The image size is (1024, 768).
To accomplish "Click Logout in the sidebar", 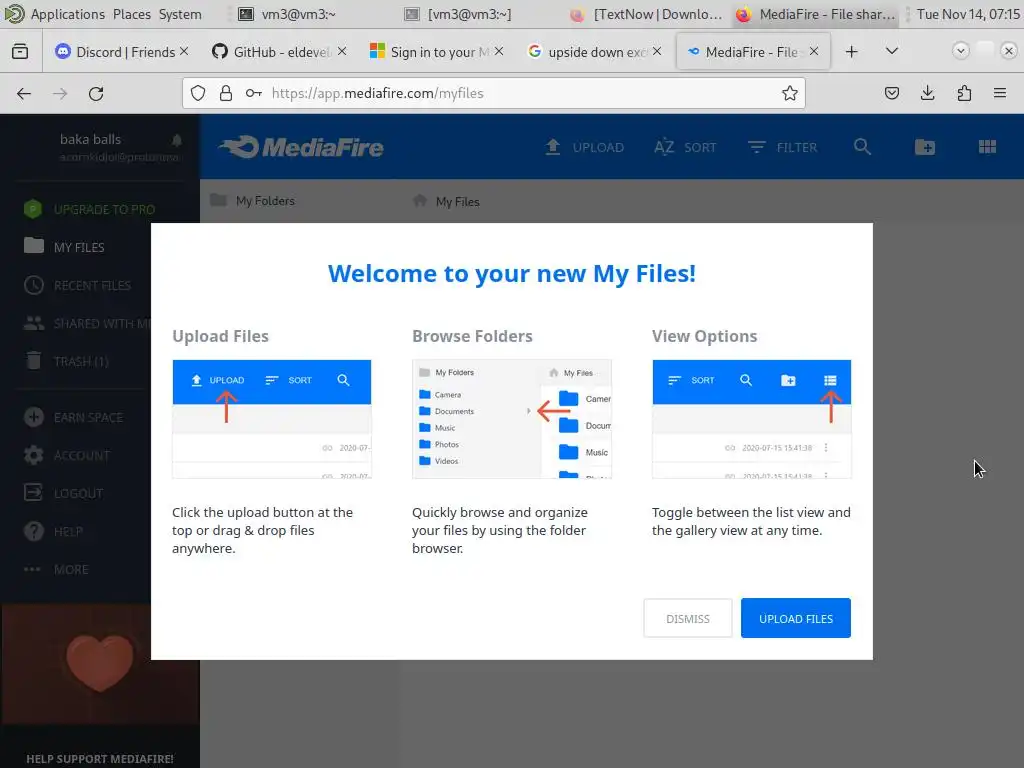I will pos(63,493).
